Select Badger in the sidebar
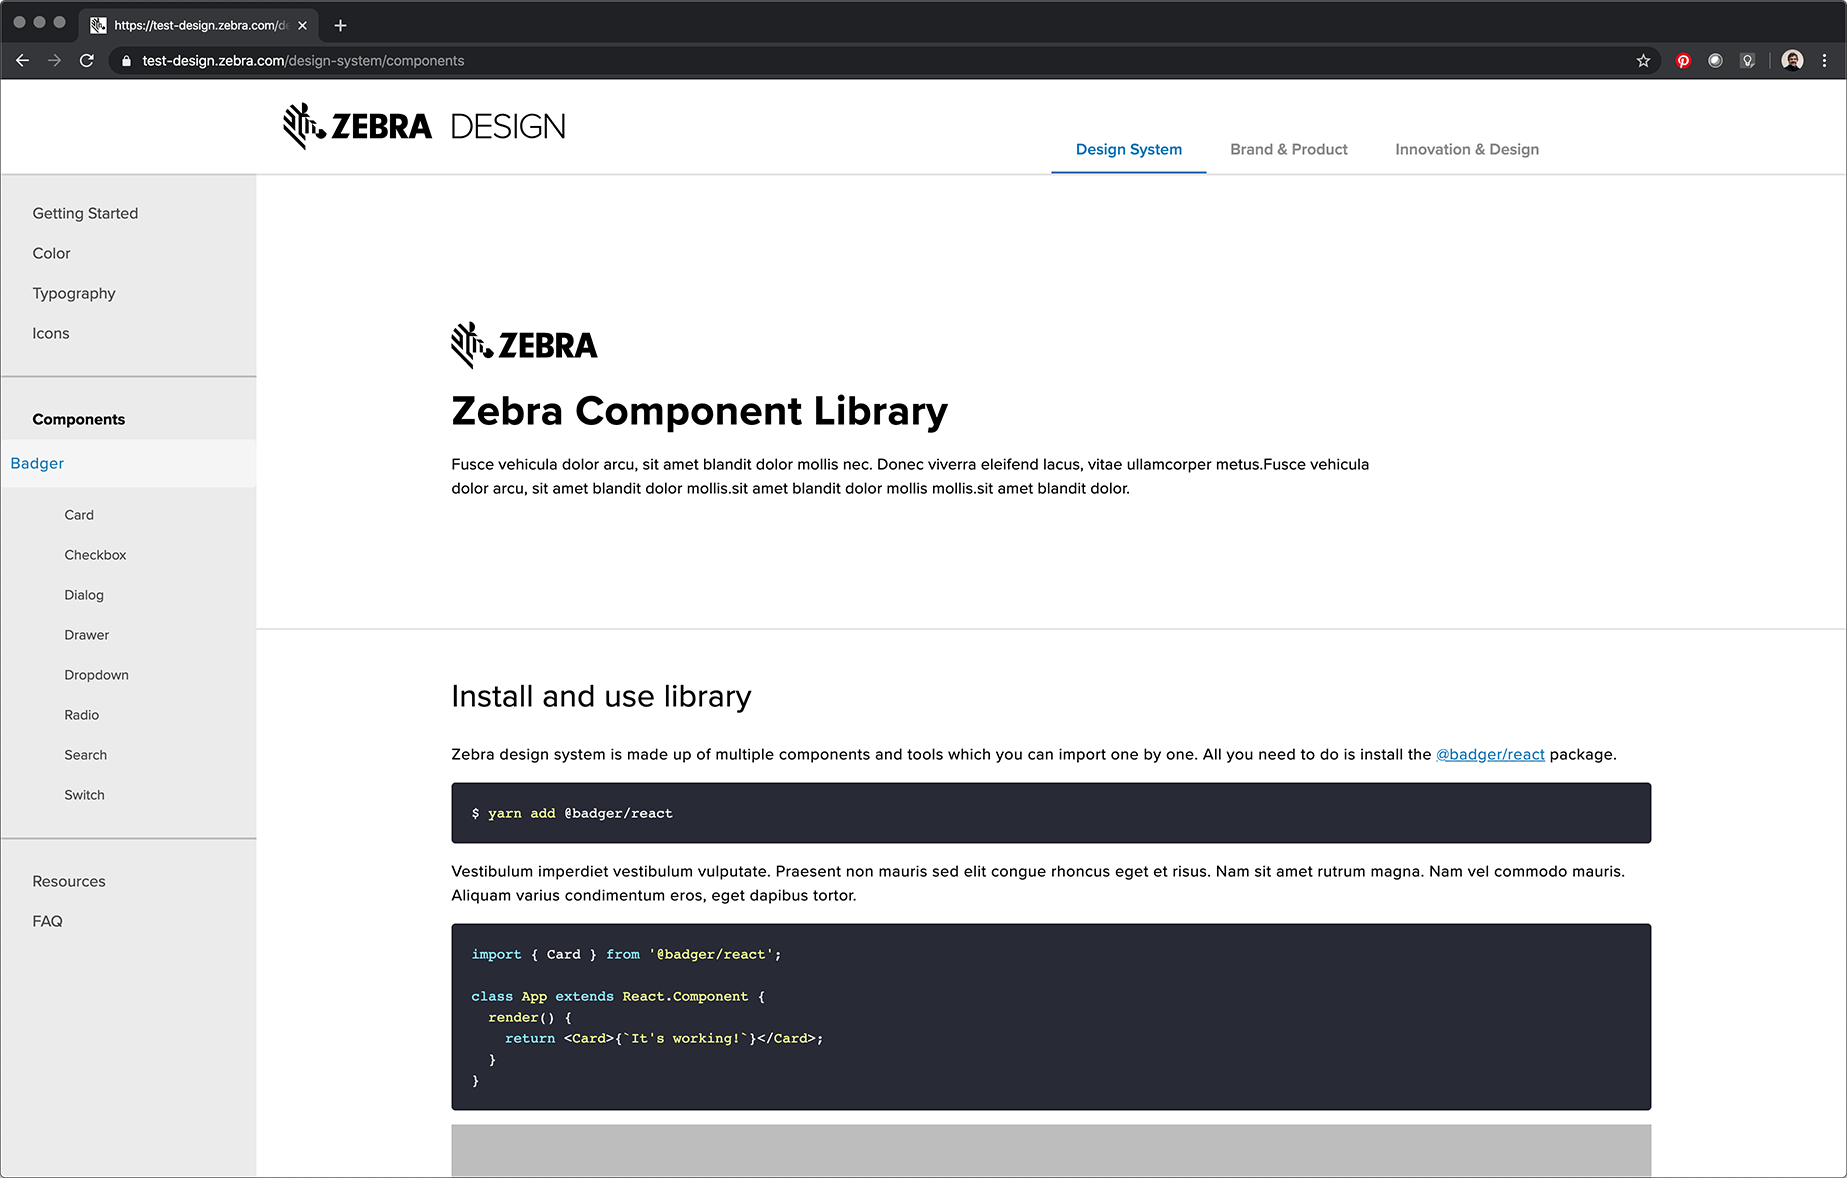 click(128, 463)
